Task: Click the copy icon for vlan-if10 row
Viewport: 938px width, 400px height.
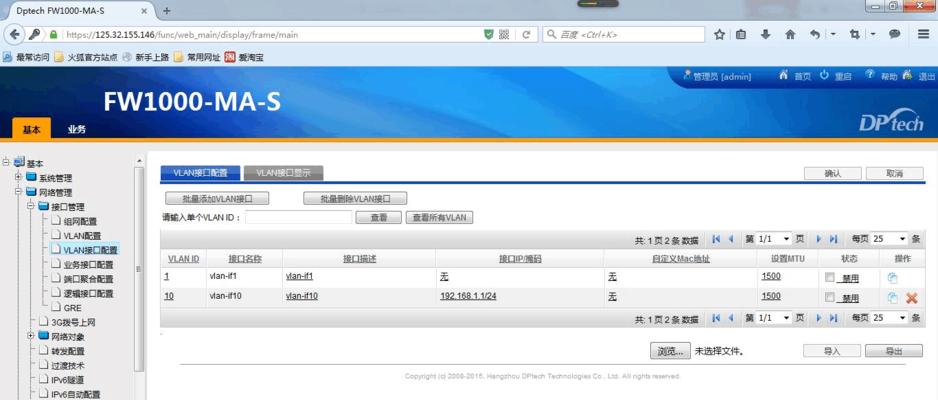Action: [x=893, y=298]
